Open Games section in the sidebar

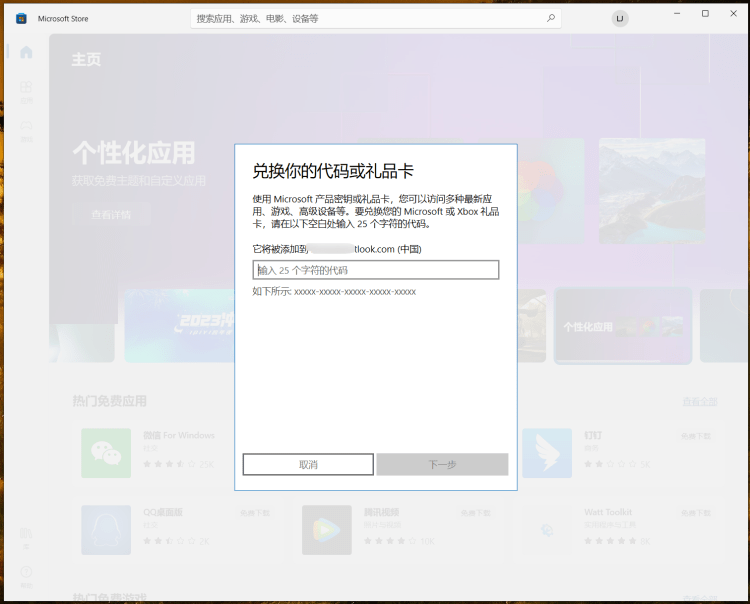coord(26,131)
